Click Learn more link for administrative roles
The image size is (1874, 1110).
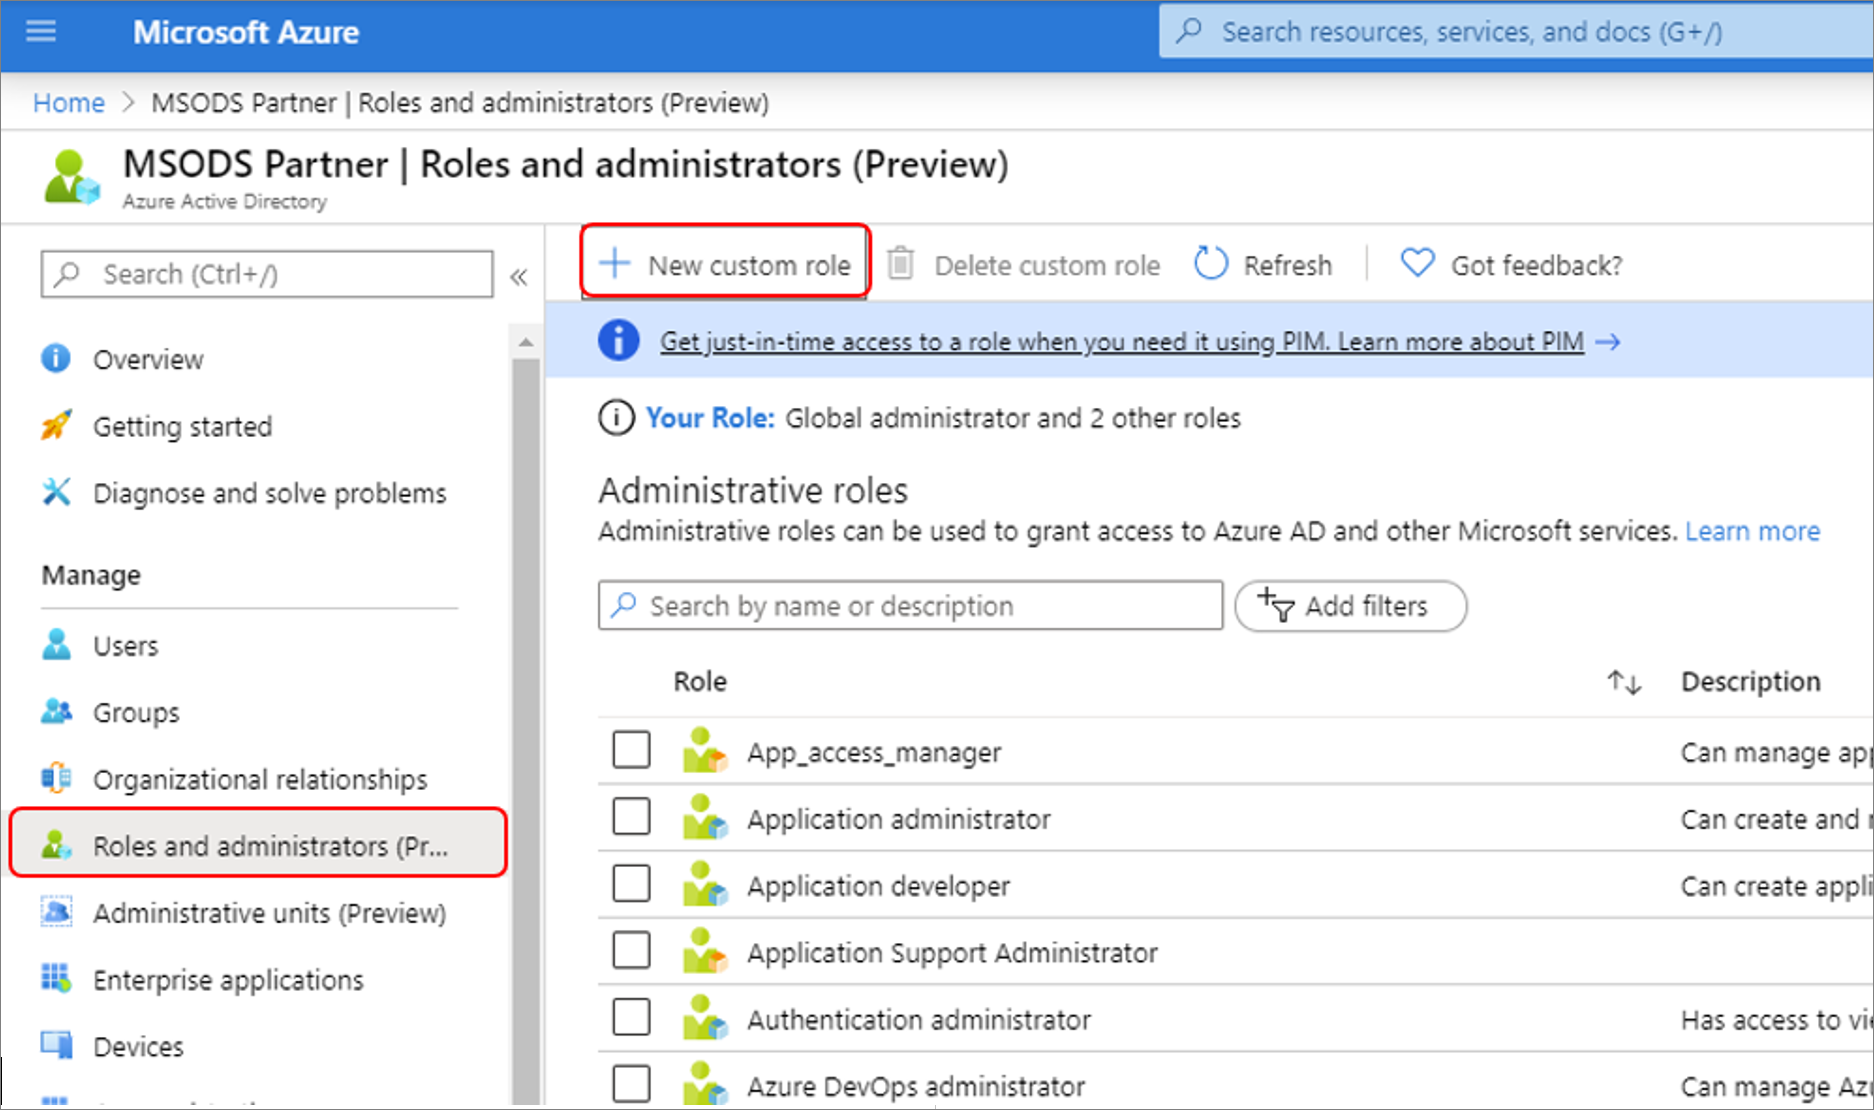point(1752,531)
